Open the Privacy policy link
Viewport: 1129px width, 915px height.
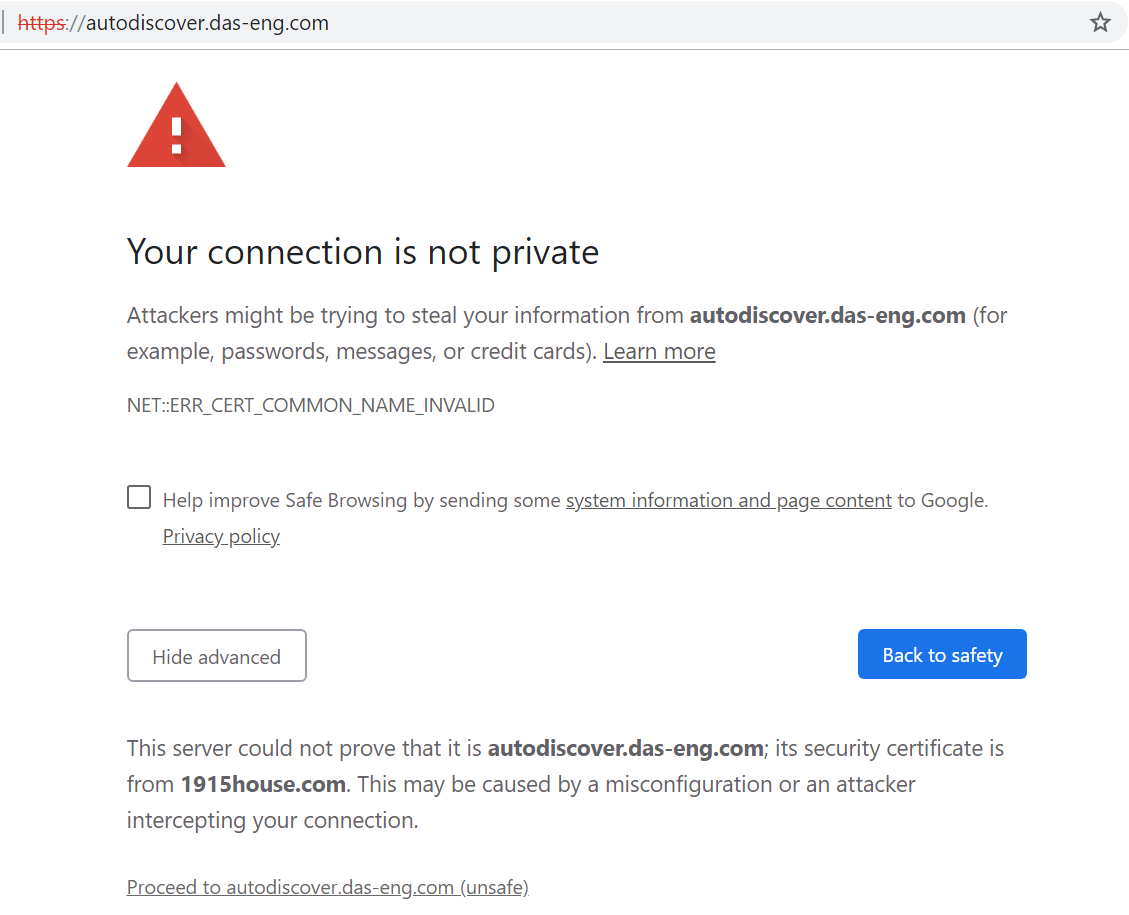(221, 537)
